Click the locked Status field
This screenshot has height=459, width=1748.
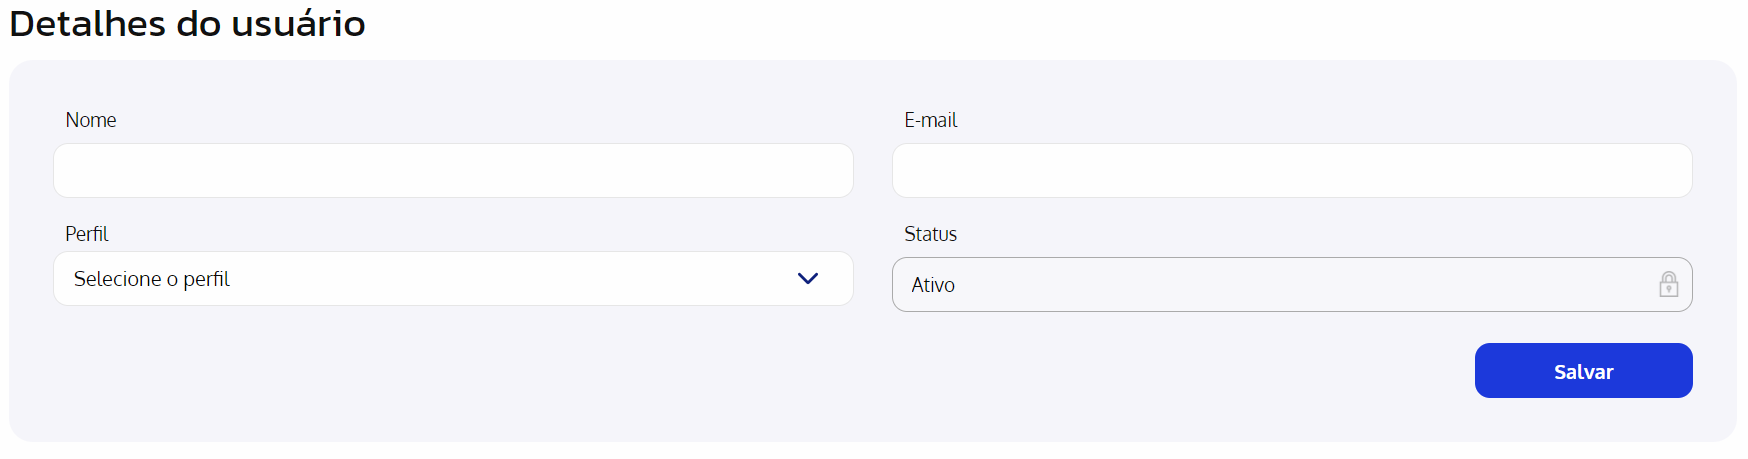tap(1292, 285)
